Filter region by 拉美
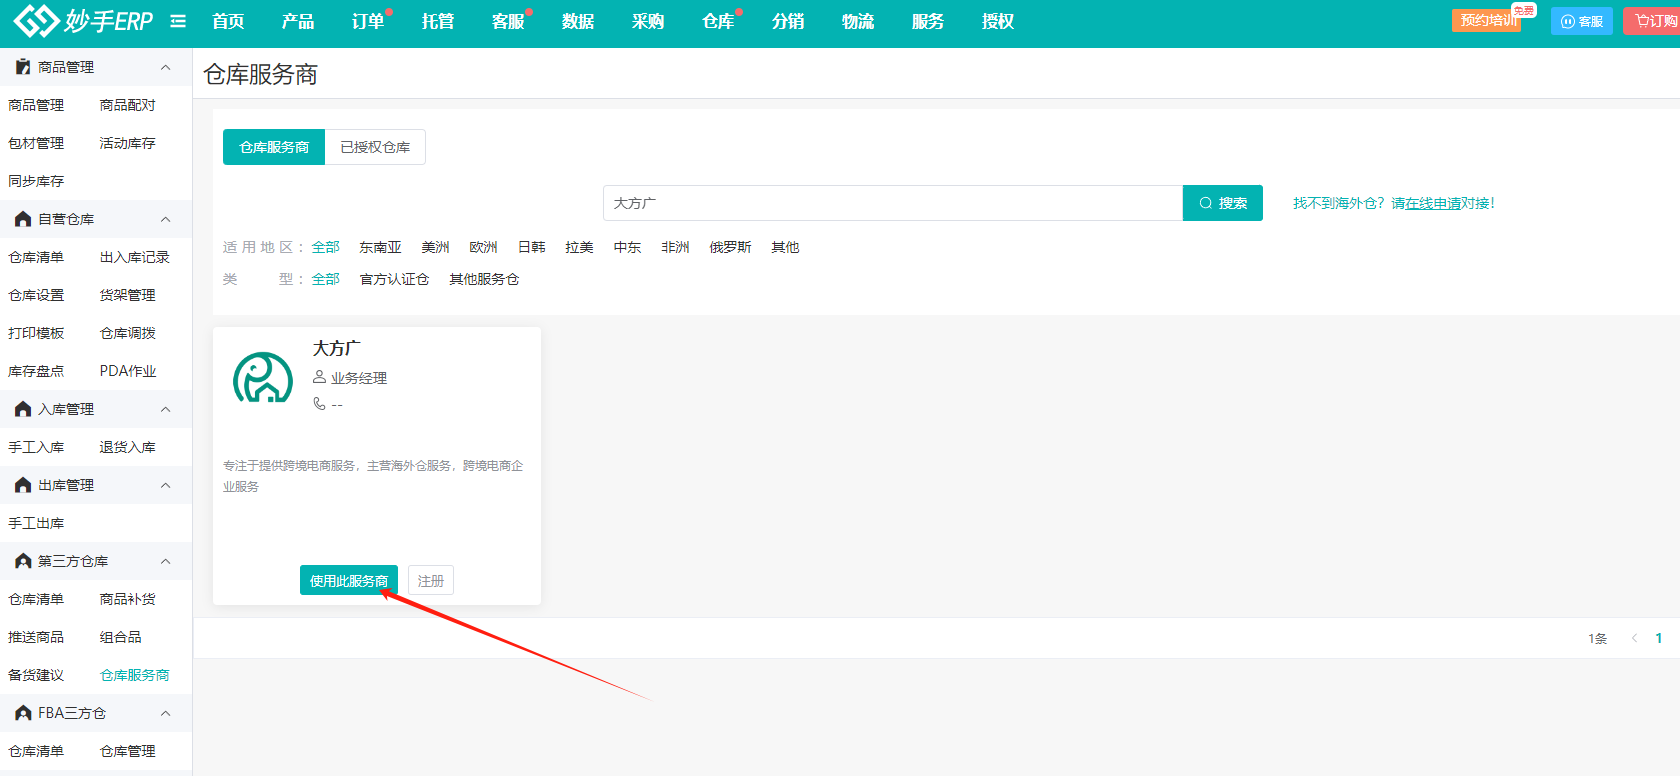The height and width of the screenshot is (776, 1680). click(x=579, y=247)
